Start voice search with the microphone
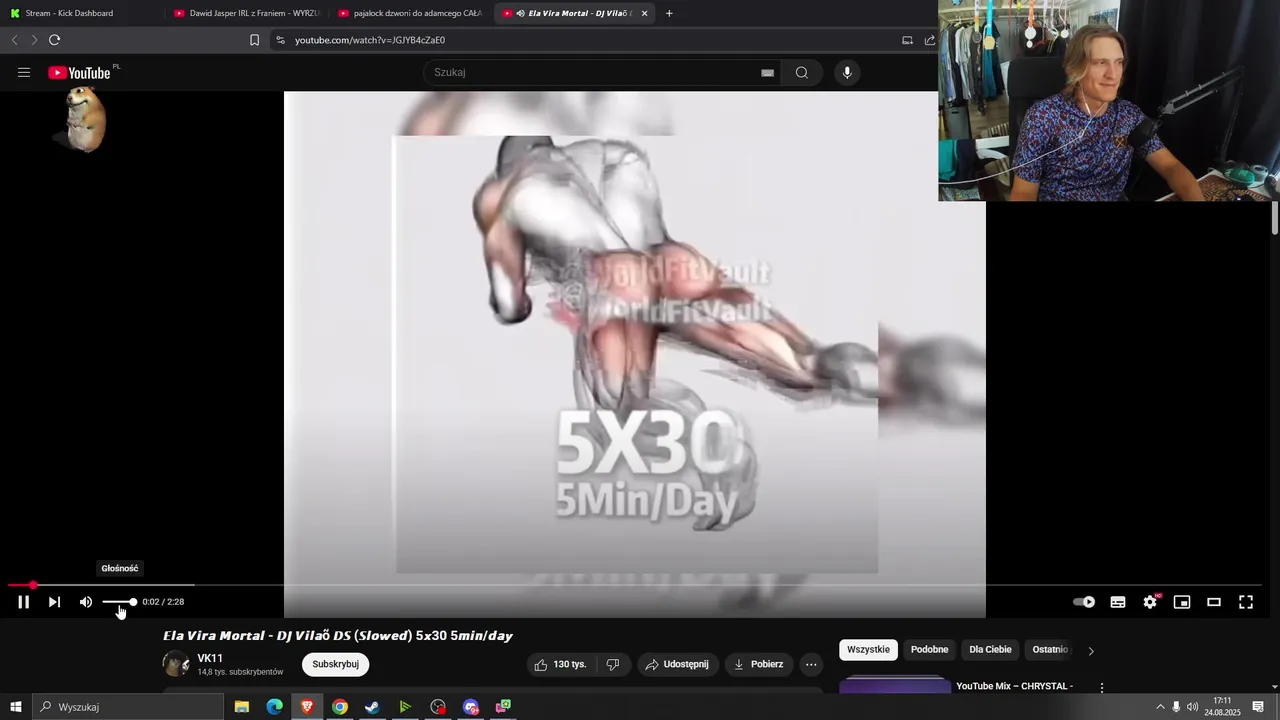1280x720 pixels. click(847, 72)
